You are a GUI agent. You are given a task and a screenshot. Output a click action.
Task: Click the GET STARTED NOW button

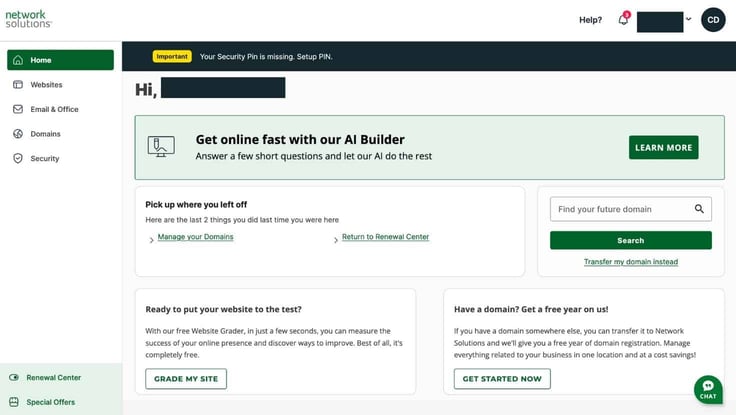pyautogui.click(x=502, y=379)
